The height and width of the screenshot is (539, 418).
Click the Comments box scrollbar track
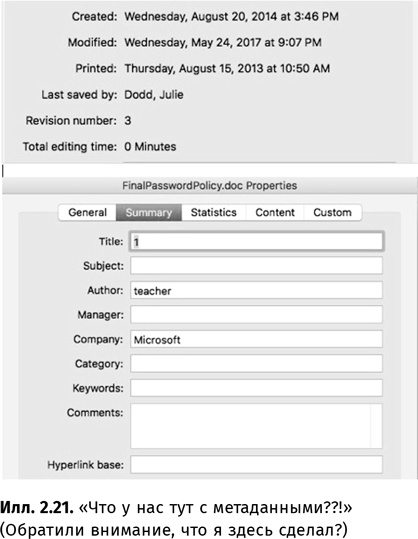(376, 426)
